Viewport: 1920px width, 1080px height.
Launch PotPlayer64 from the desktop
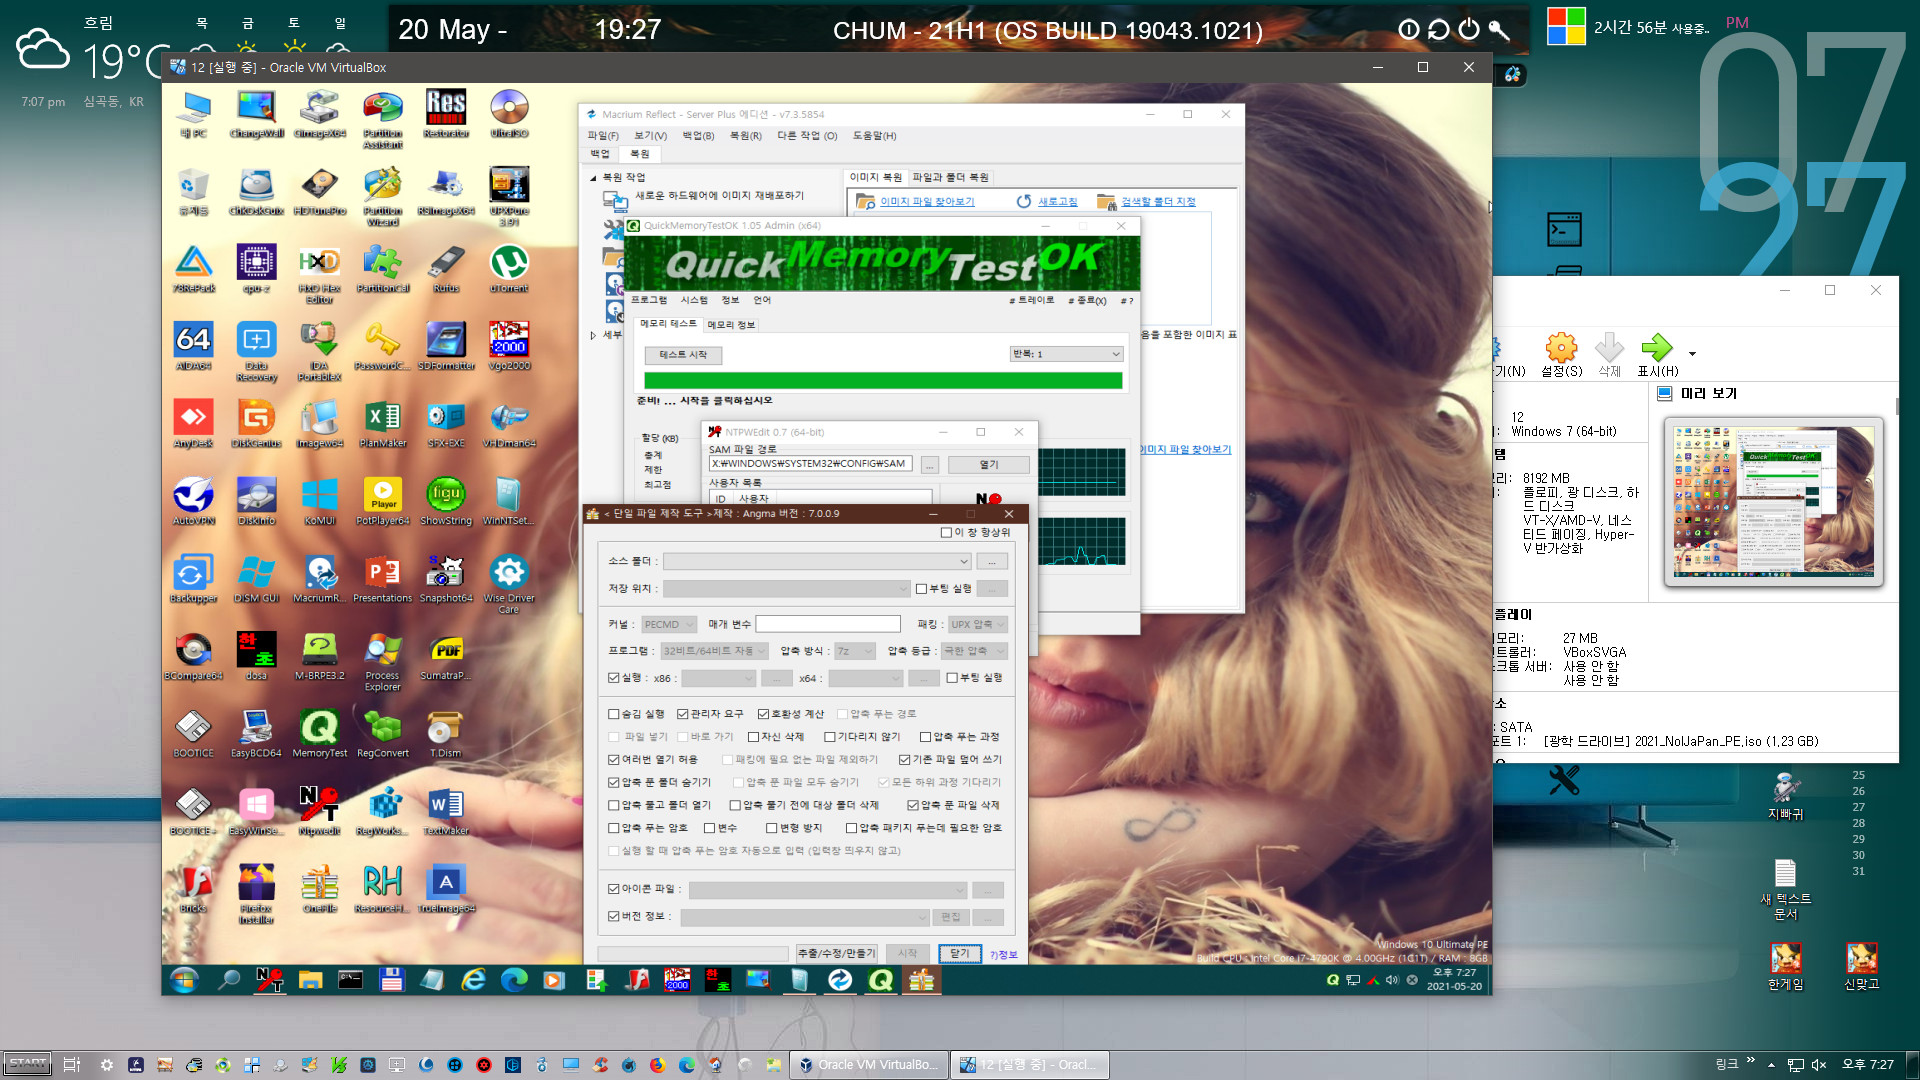[383, 501]
